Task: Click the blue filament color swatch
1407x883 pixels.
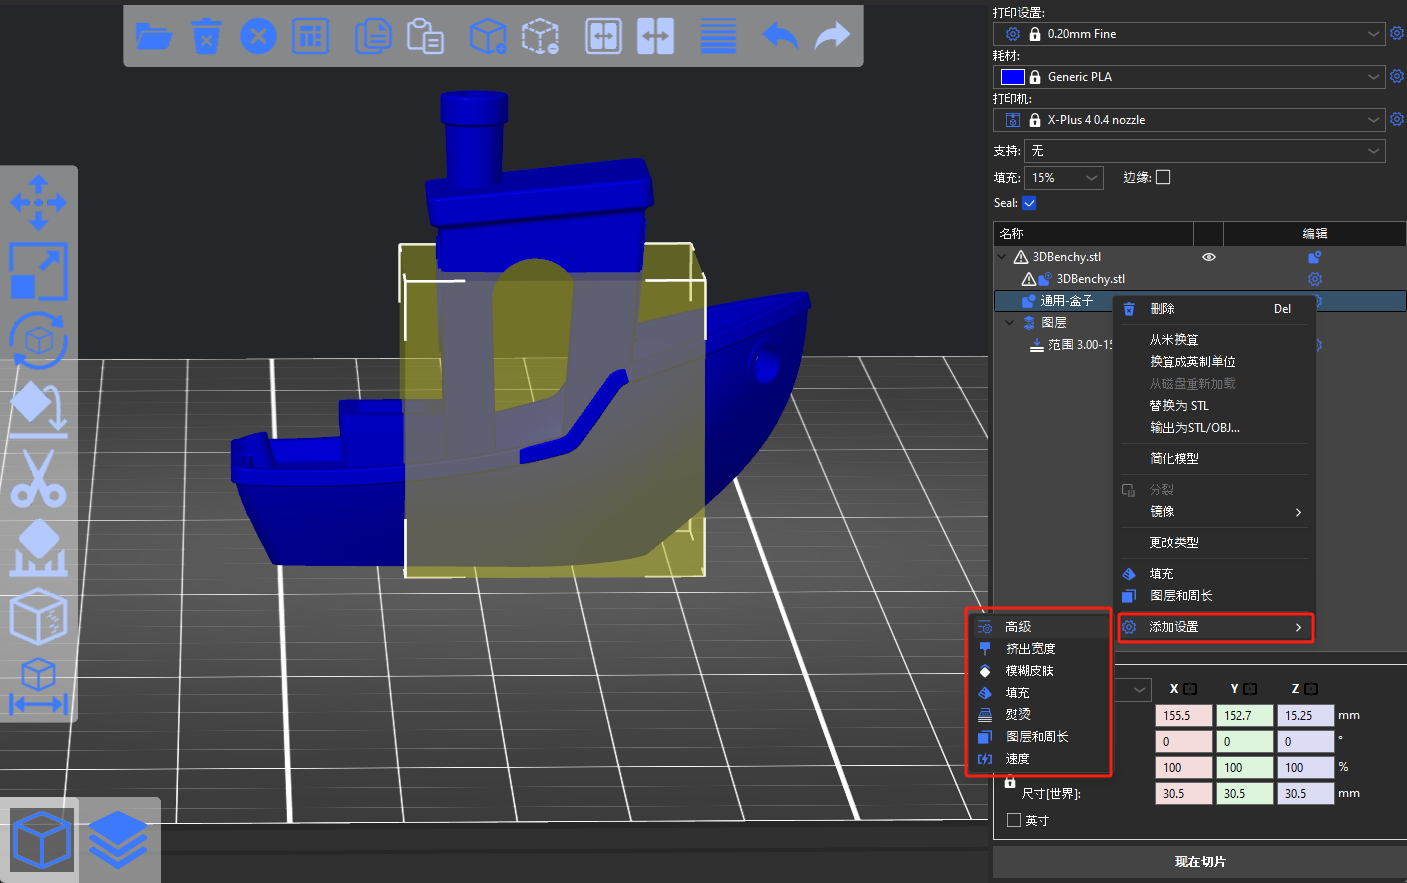Action: pyautogui.click(x=1013, y=77)
